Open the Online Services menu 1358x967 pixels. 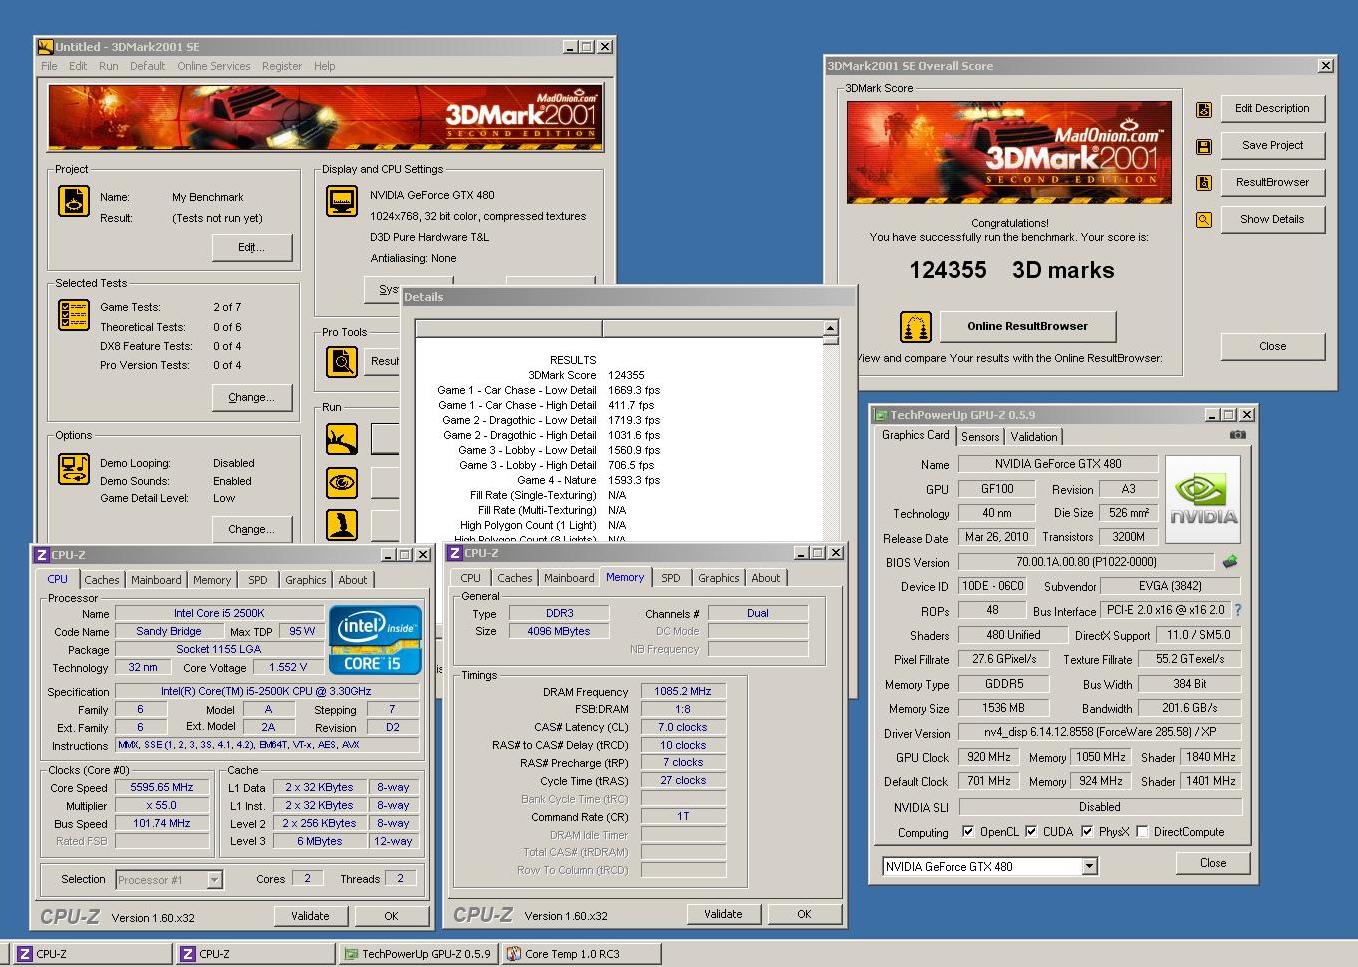(x=214, y=66)
